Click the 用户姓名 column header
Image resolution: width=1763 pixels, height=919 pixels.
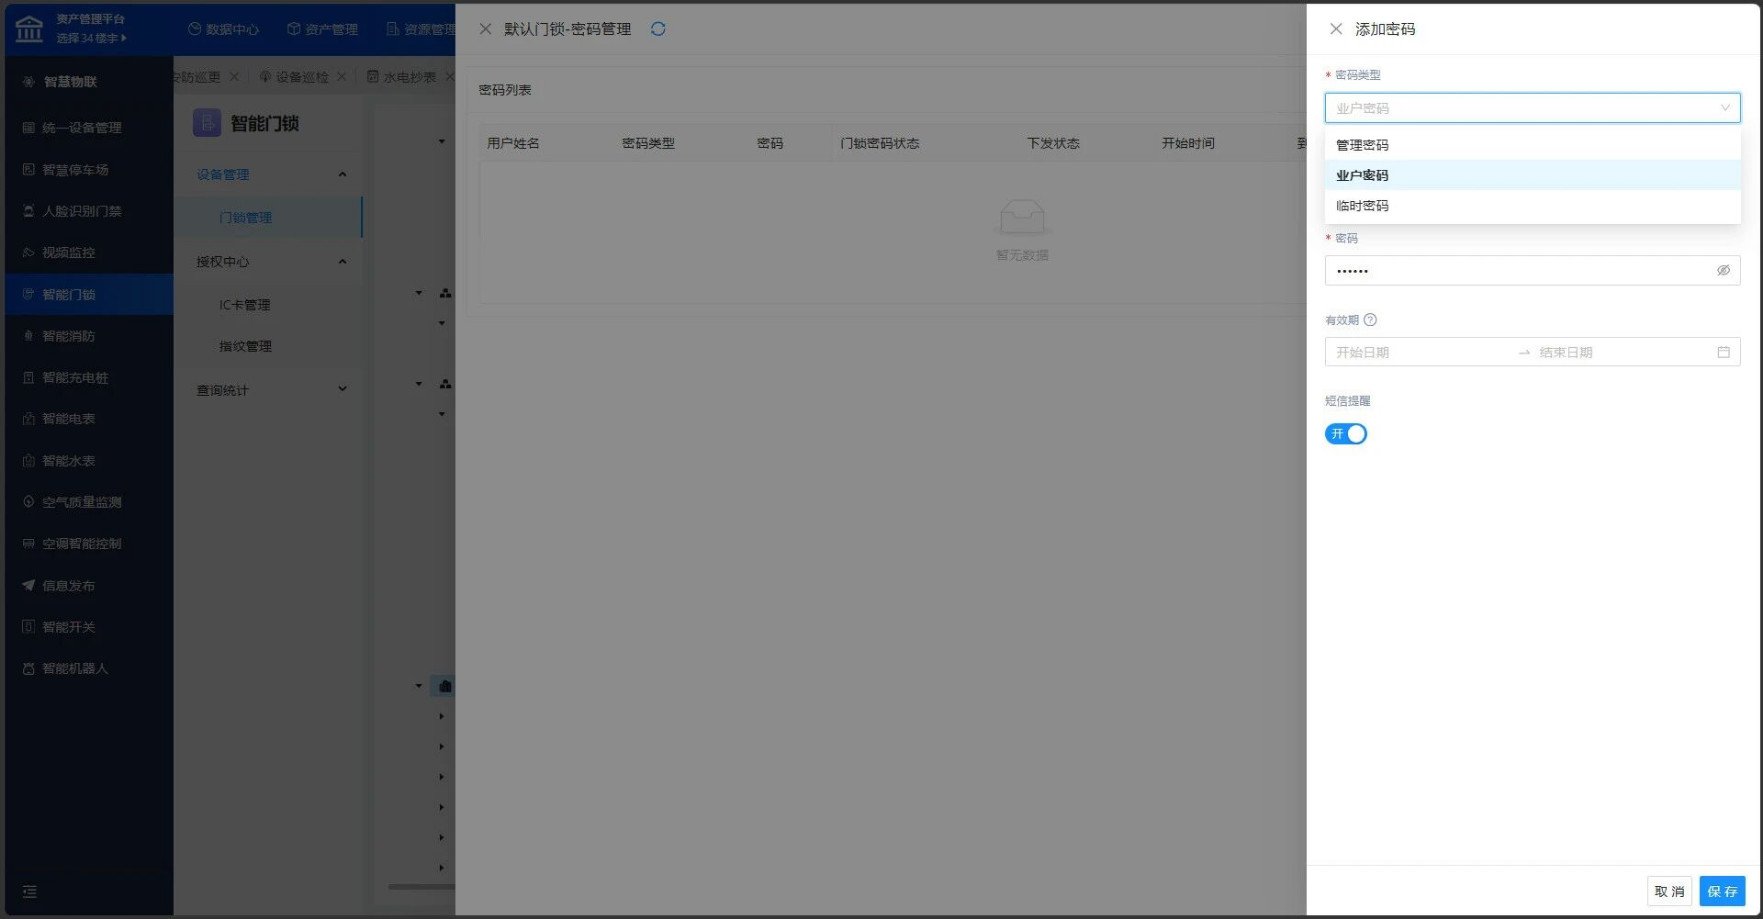pos(513,143)
